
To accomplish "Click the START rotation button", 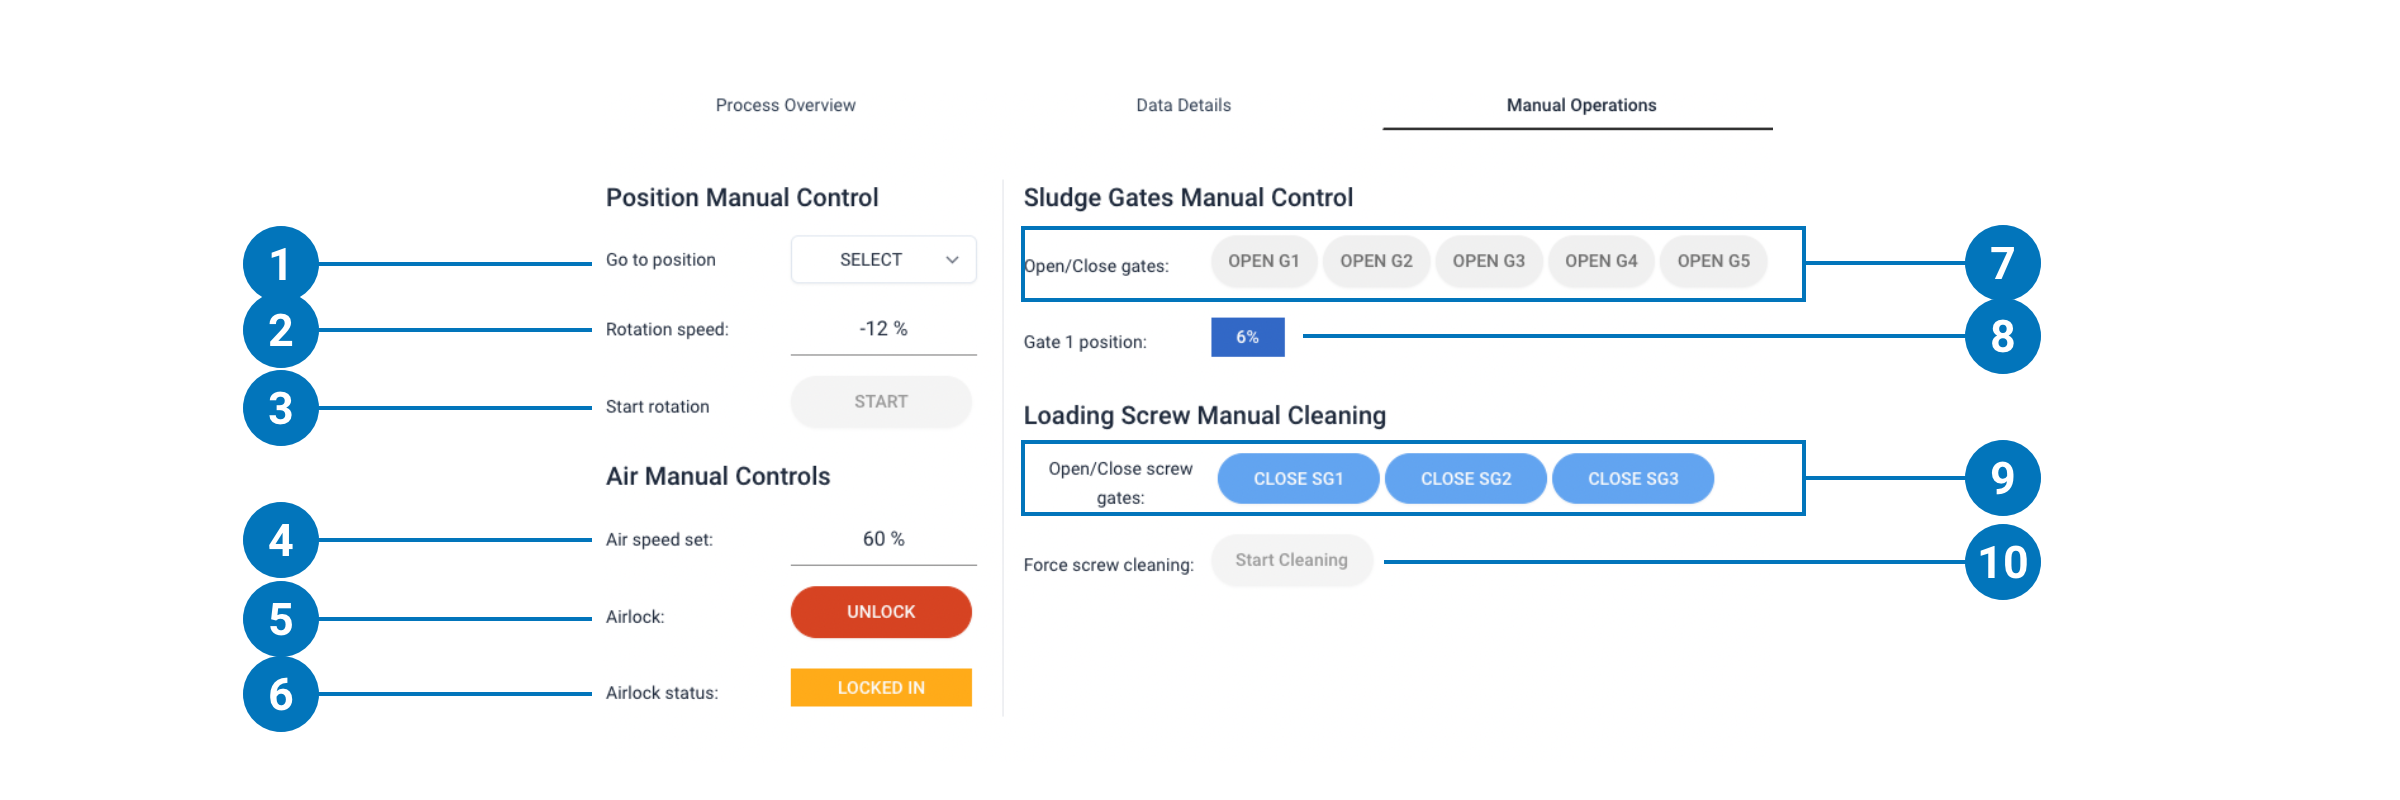I will [x=881, y=402].
